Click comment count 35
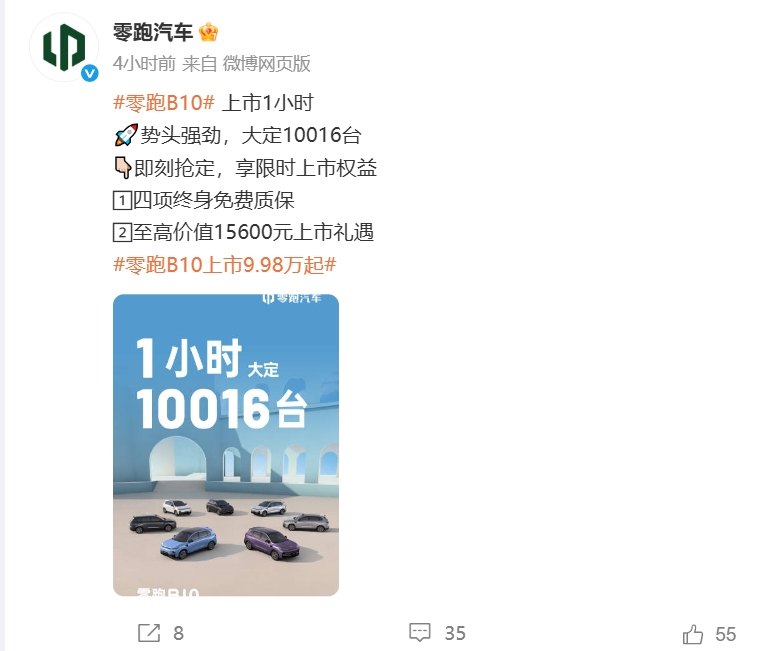This screenshot has height=651, width=784. pyautogui.click(x=455, y=634)
